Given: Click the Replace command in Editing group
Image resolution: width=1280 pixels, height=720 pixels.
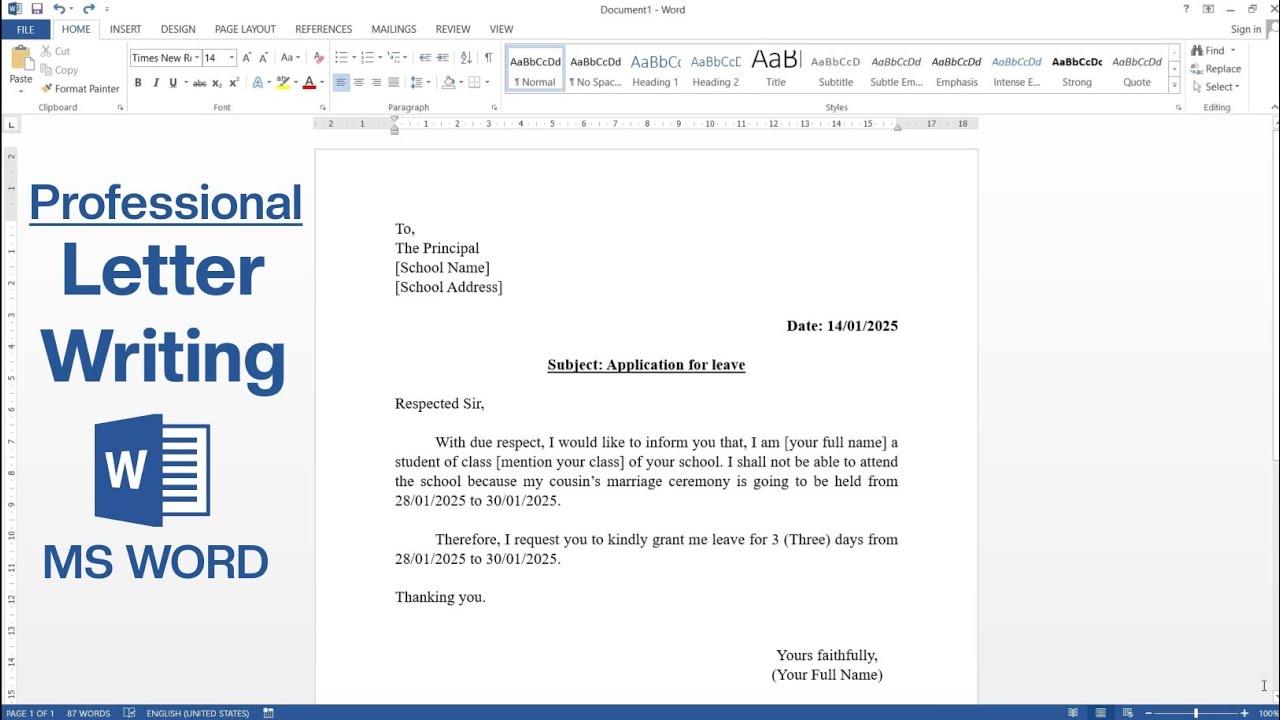Looking at the screenshot, I should click(1216, 69).
